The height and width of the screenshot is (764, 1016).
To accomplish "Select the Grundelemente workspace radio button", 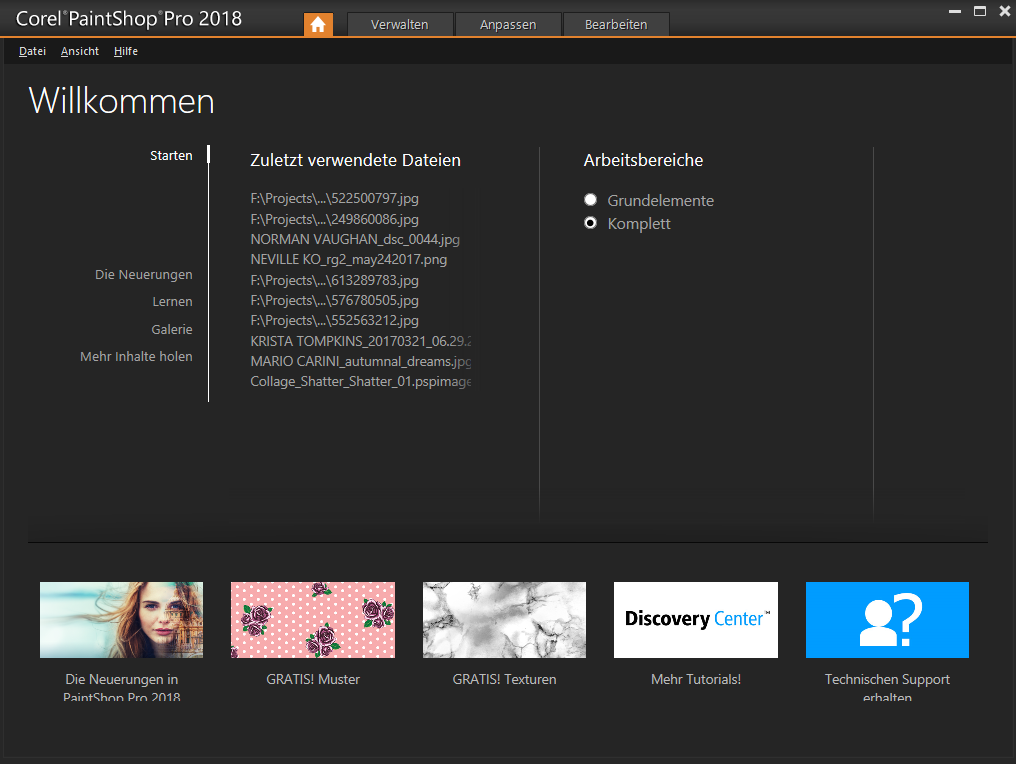I will [590, 200].
